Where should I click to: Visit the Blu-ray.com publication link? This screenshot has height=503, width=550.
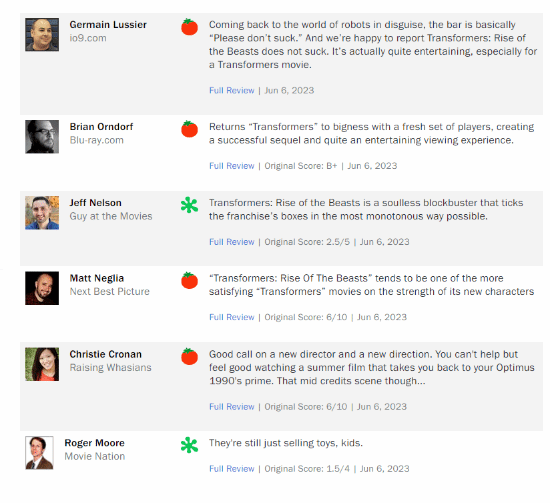tap(96, 140)
